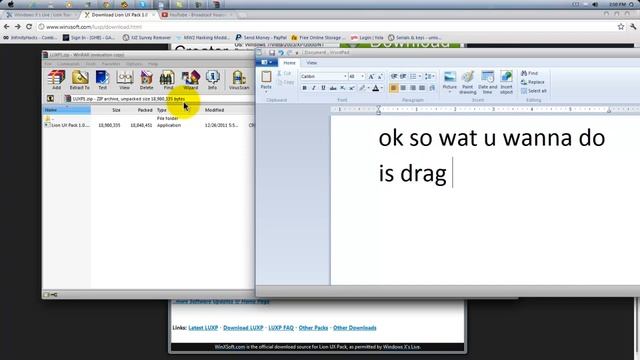Image resolution: width=640 pixels, height=360 pixels.
Task: Click Select all in WordPad
Action: [x=534, y=91]
